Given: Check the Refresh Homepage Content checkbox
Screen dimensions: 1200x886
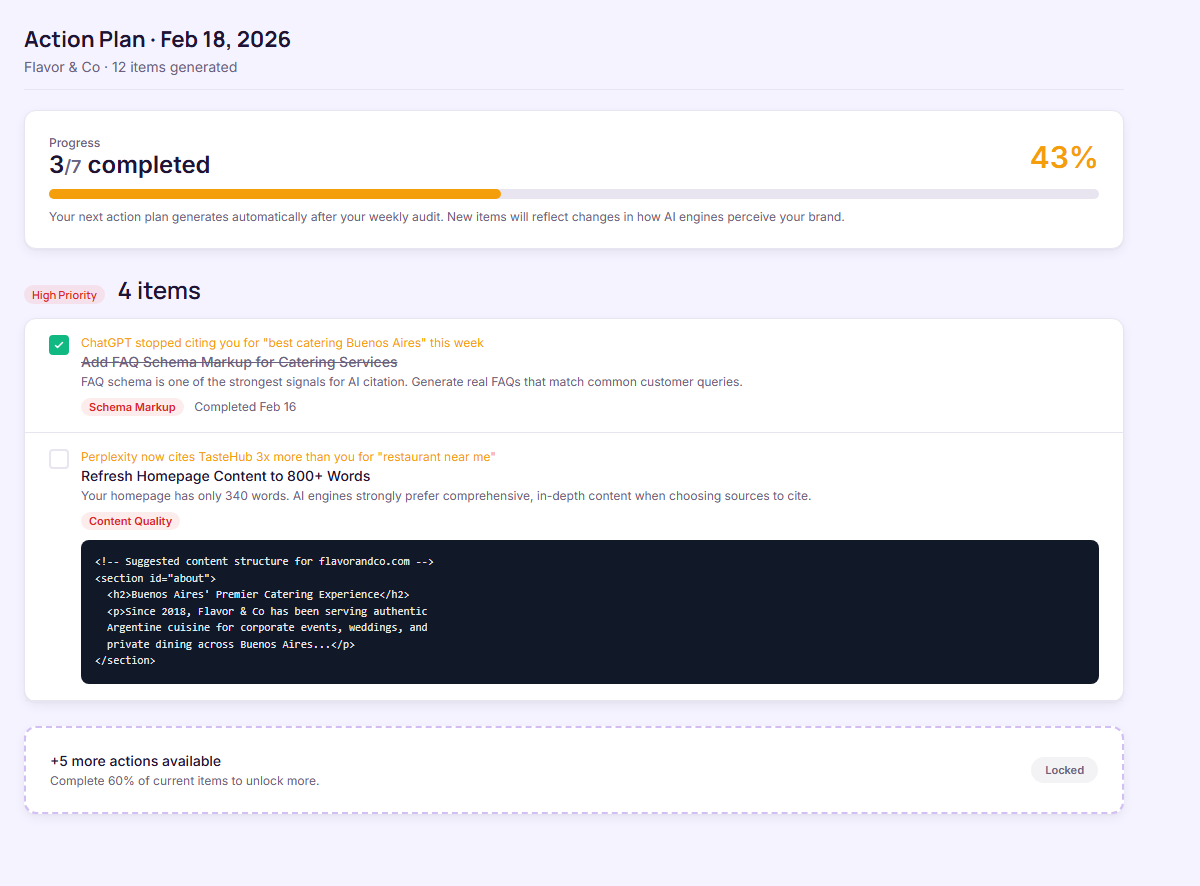Looking at the screenshot, I should click(59, 459).
